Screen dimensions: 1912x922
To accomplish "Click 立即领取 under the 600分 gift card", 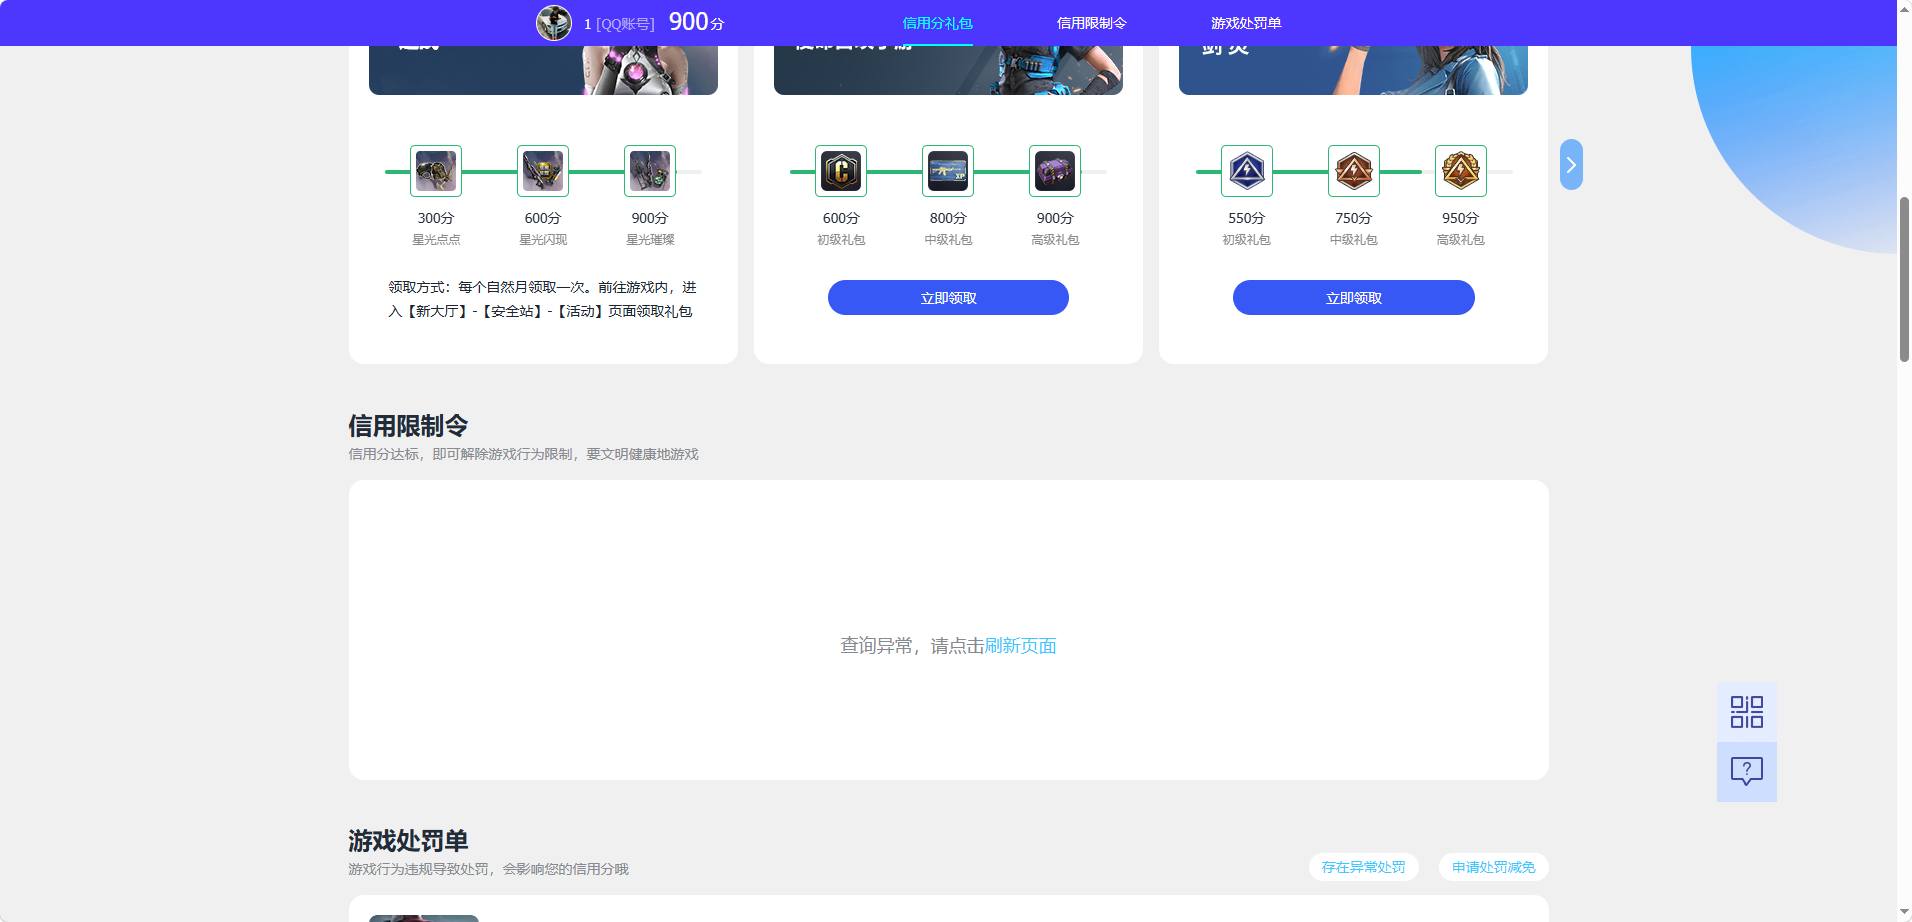I will click(948, 298).
